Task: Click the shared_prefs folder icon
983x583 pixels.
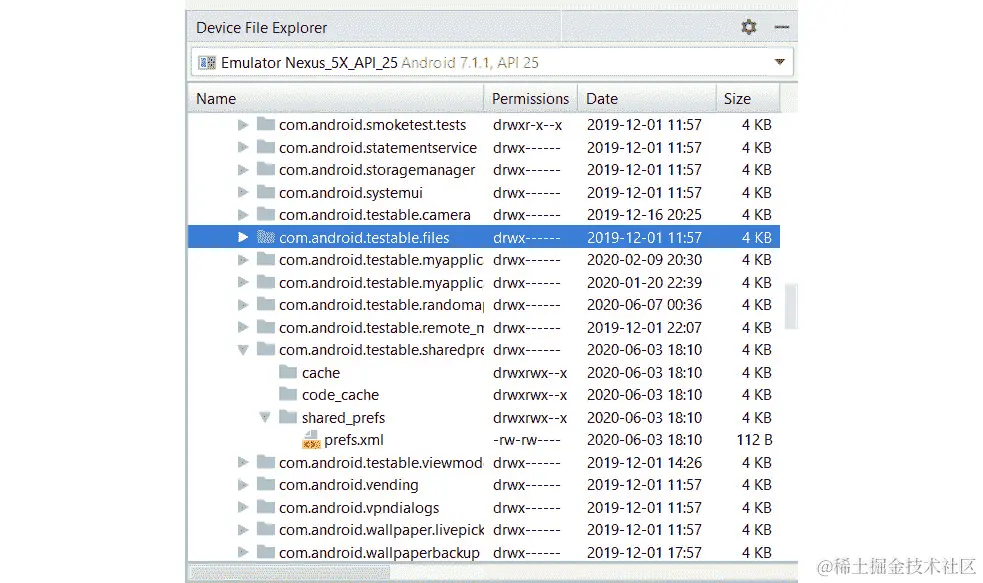Action: (x=288, y=417)
